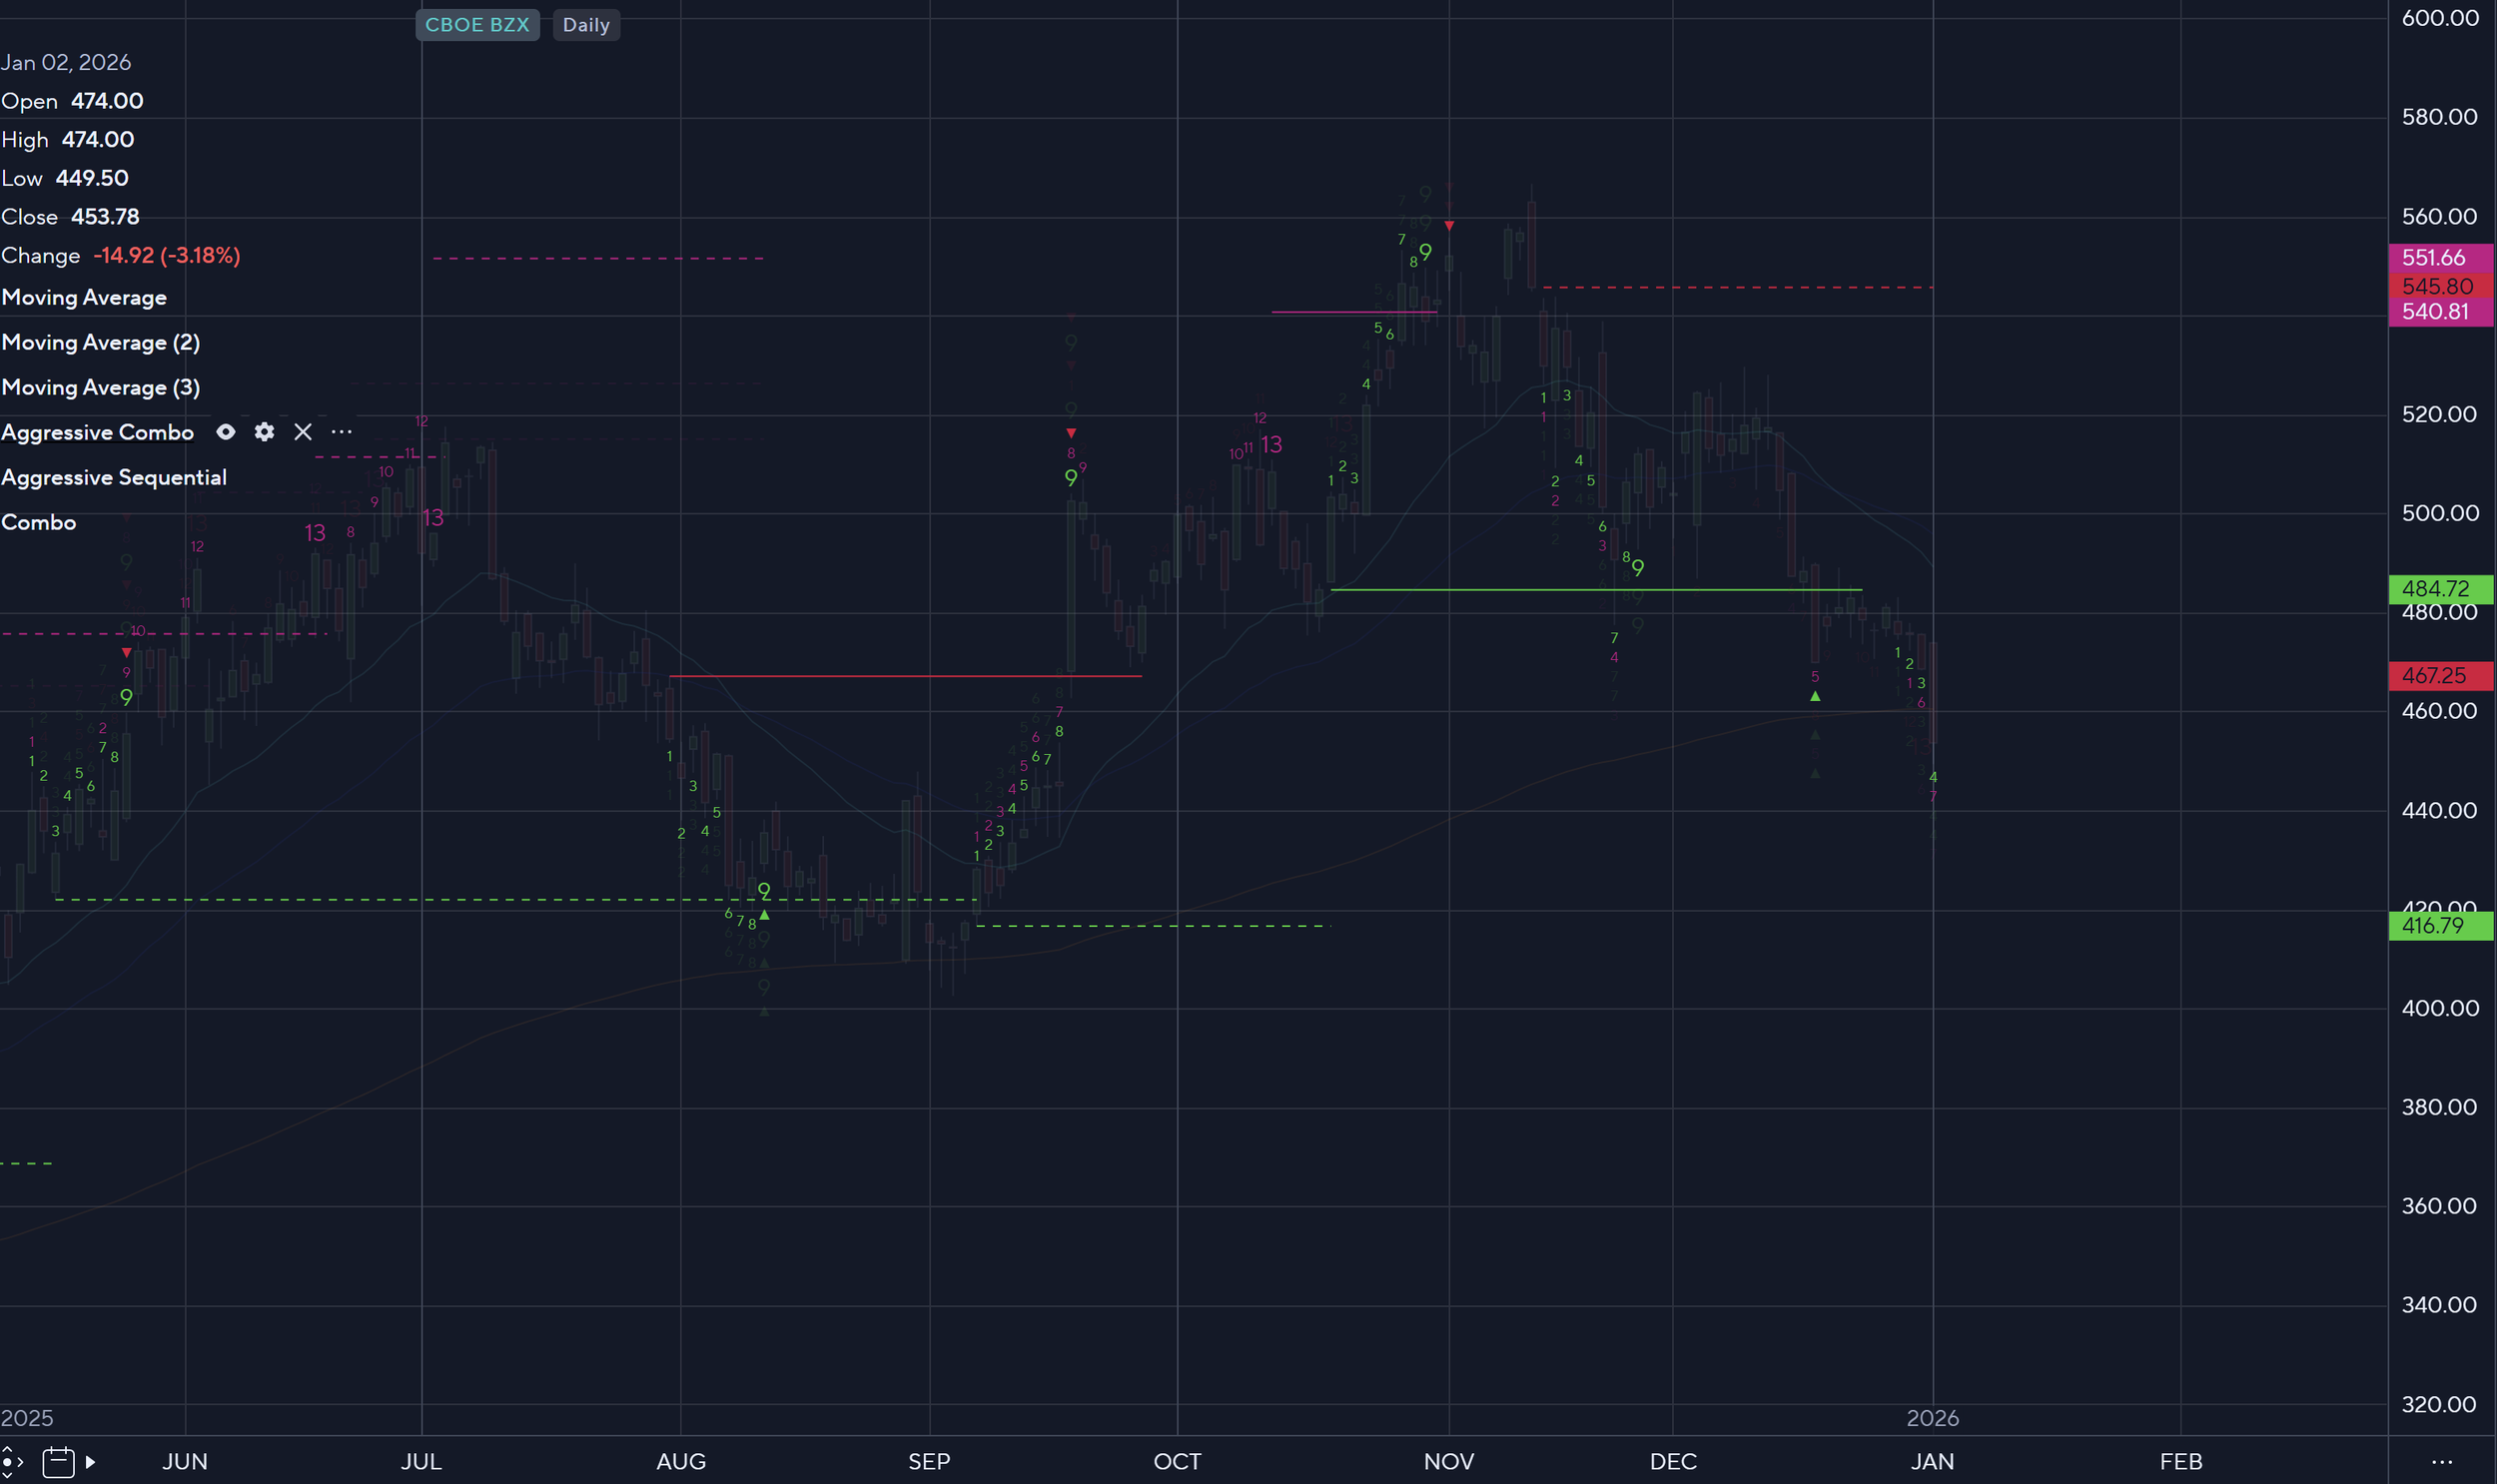Open the go-to-date calendar icon
The height and width of the screenshot is (1484, 2497).
click(x=59, y=1462)
